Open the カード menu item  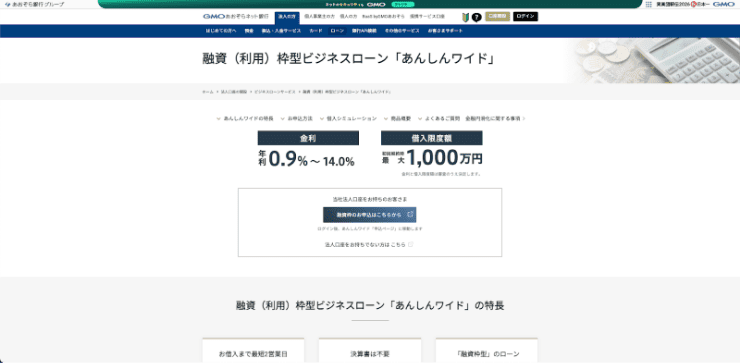pyautogui.click(x=316, y=31)
